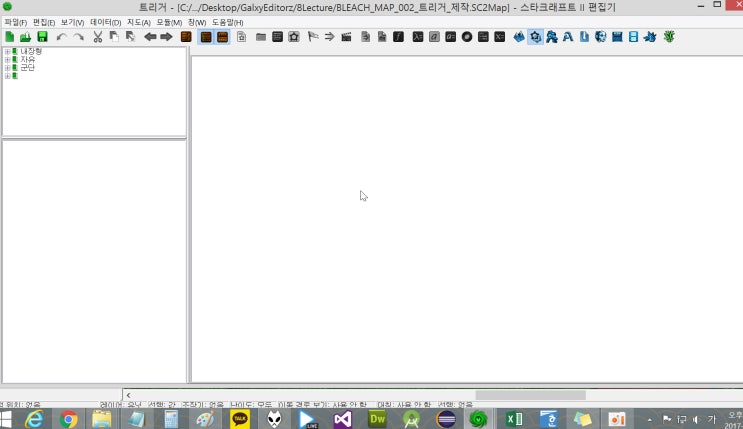Click the blue clapperboard module icon
This screenshot has height=429, width=743.
[x=617, y=37]
